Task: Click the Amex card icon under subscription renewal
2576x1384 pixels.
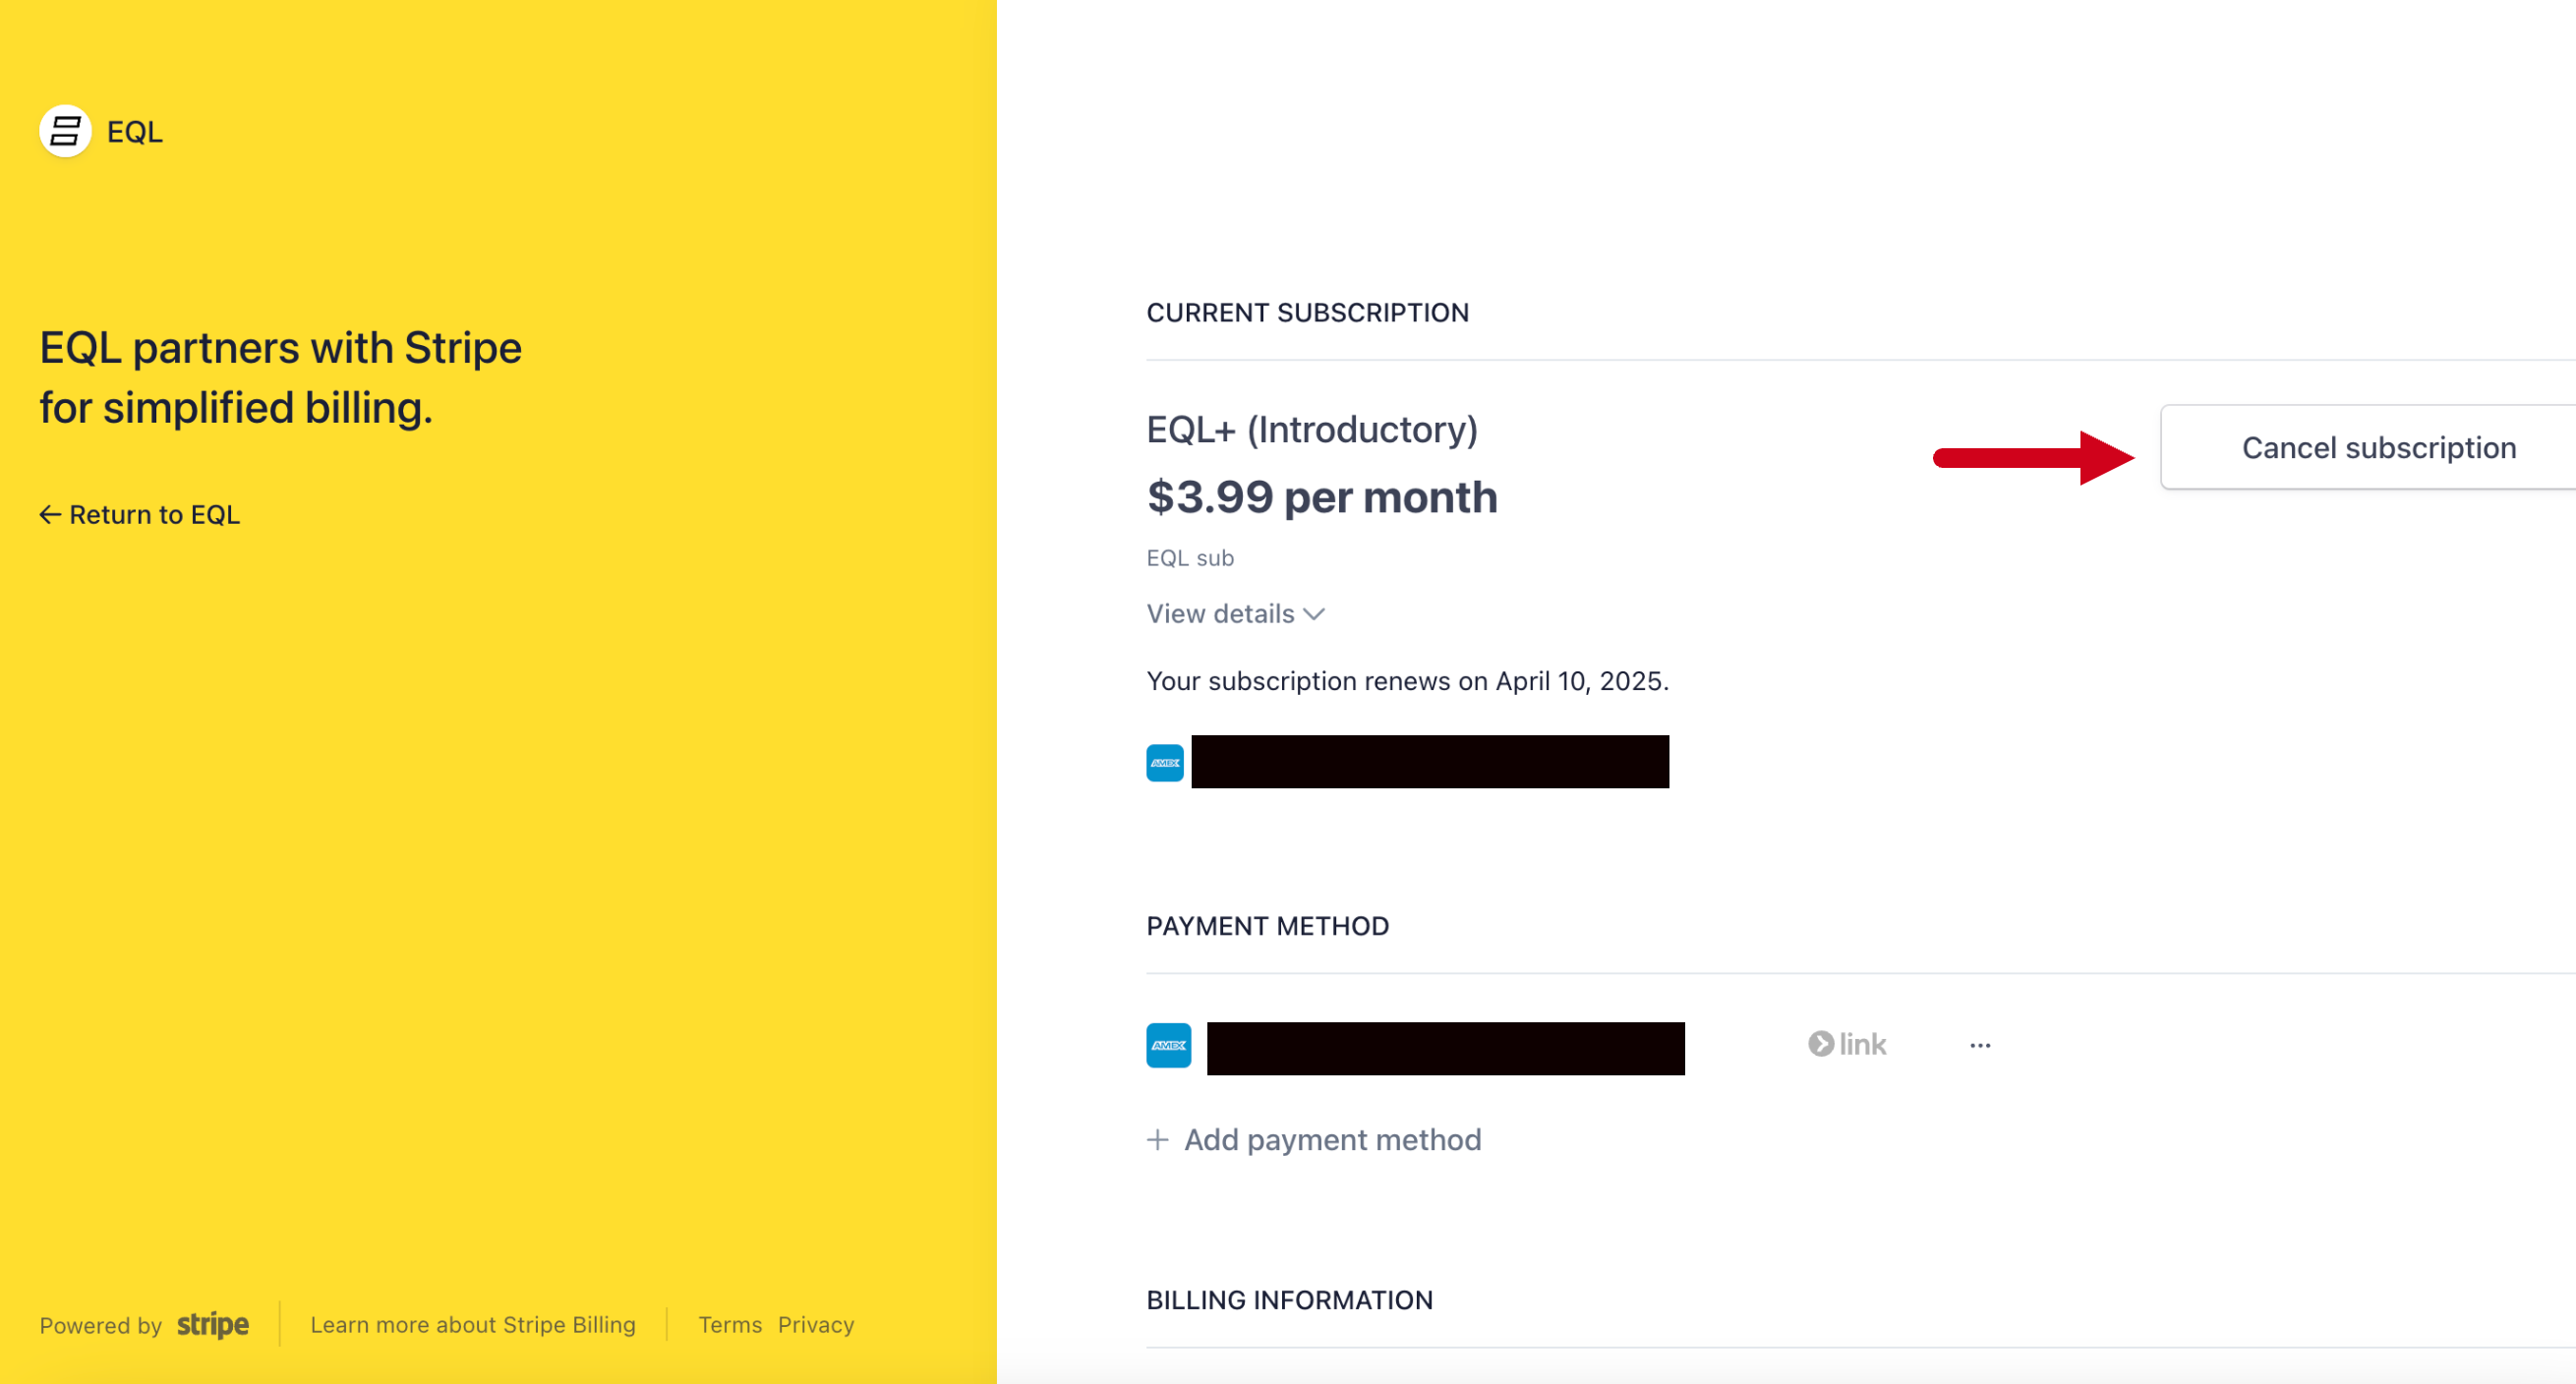Action: [x=1165, y=763]
